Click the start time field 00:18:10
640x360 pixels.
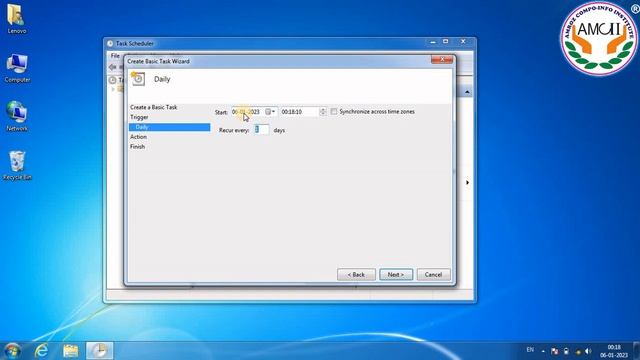point(300,111)
